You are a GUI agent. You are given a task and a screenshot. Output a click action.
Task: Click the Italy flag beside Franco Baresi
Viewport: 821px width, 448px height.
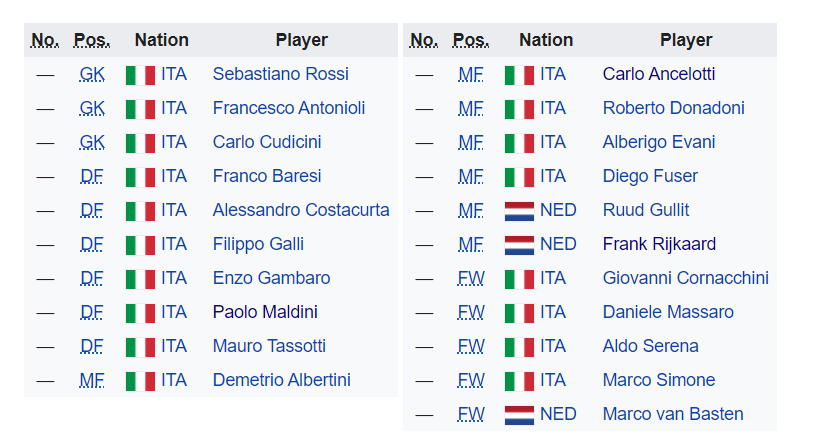click(x=140, y=176)
